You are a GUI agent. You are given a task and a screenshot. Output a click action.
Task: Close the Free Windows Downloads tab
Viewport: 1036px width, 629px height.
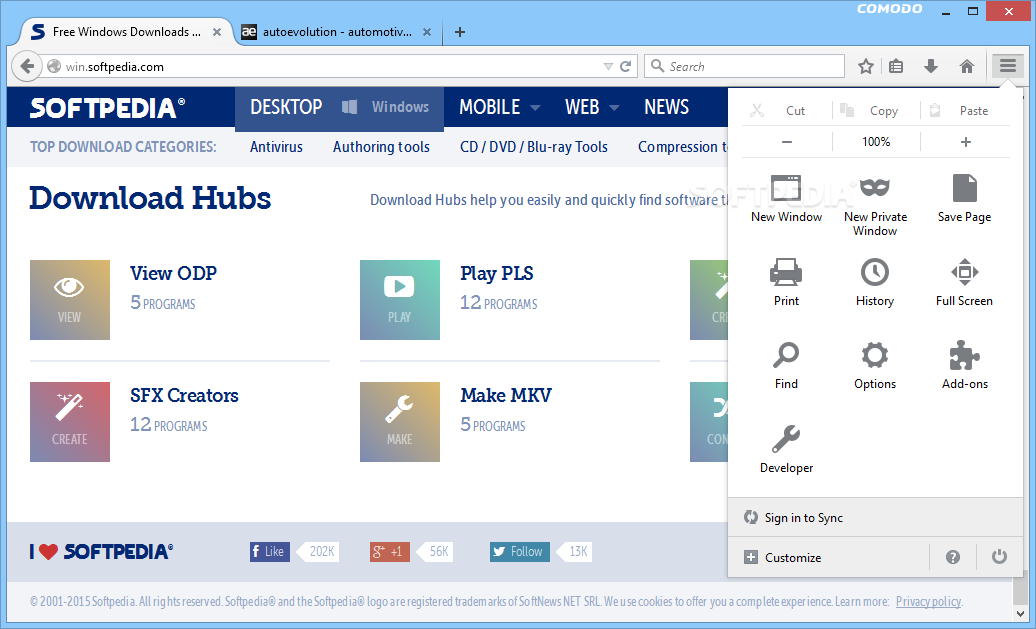217,32
